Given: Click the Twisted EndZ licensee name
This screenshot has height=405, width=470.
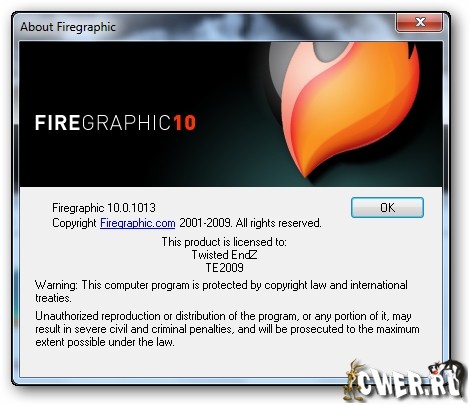Looking at the screenshot, I should 224,255.
